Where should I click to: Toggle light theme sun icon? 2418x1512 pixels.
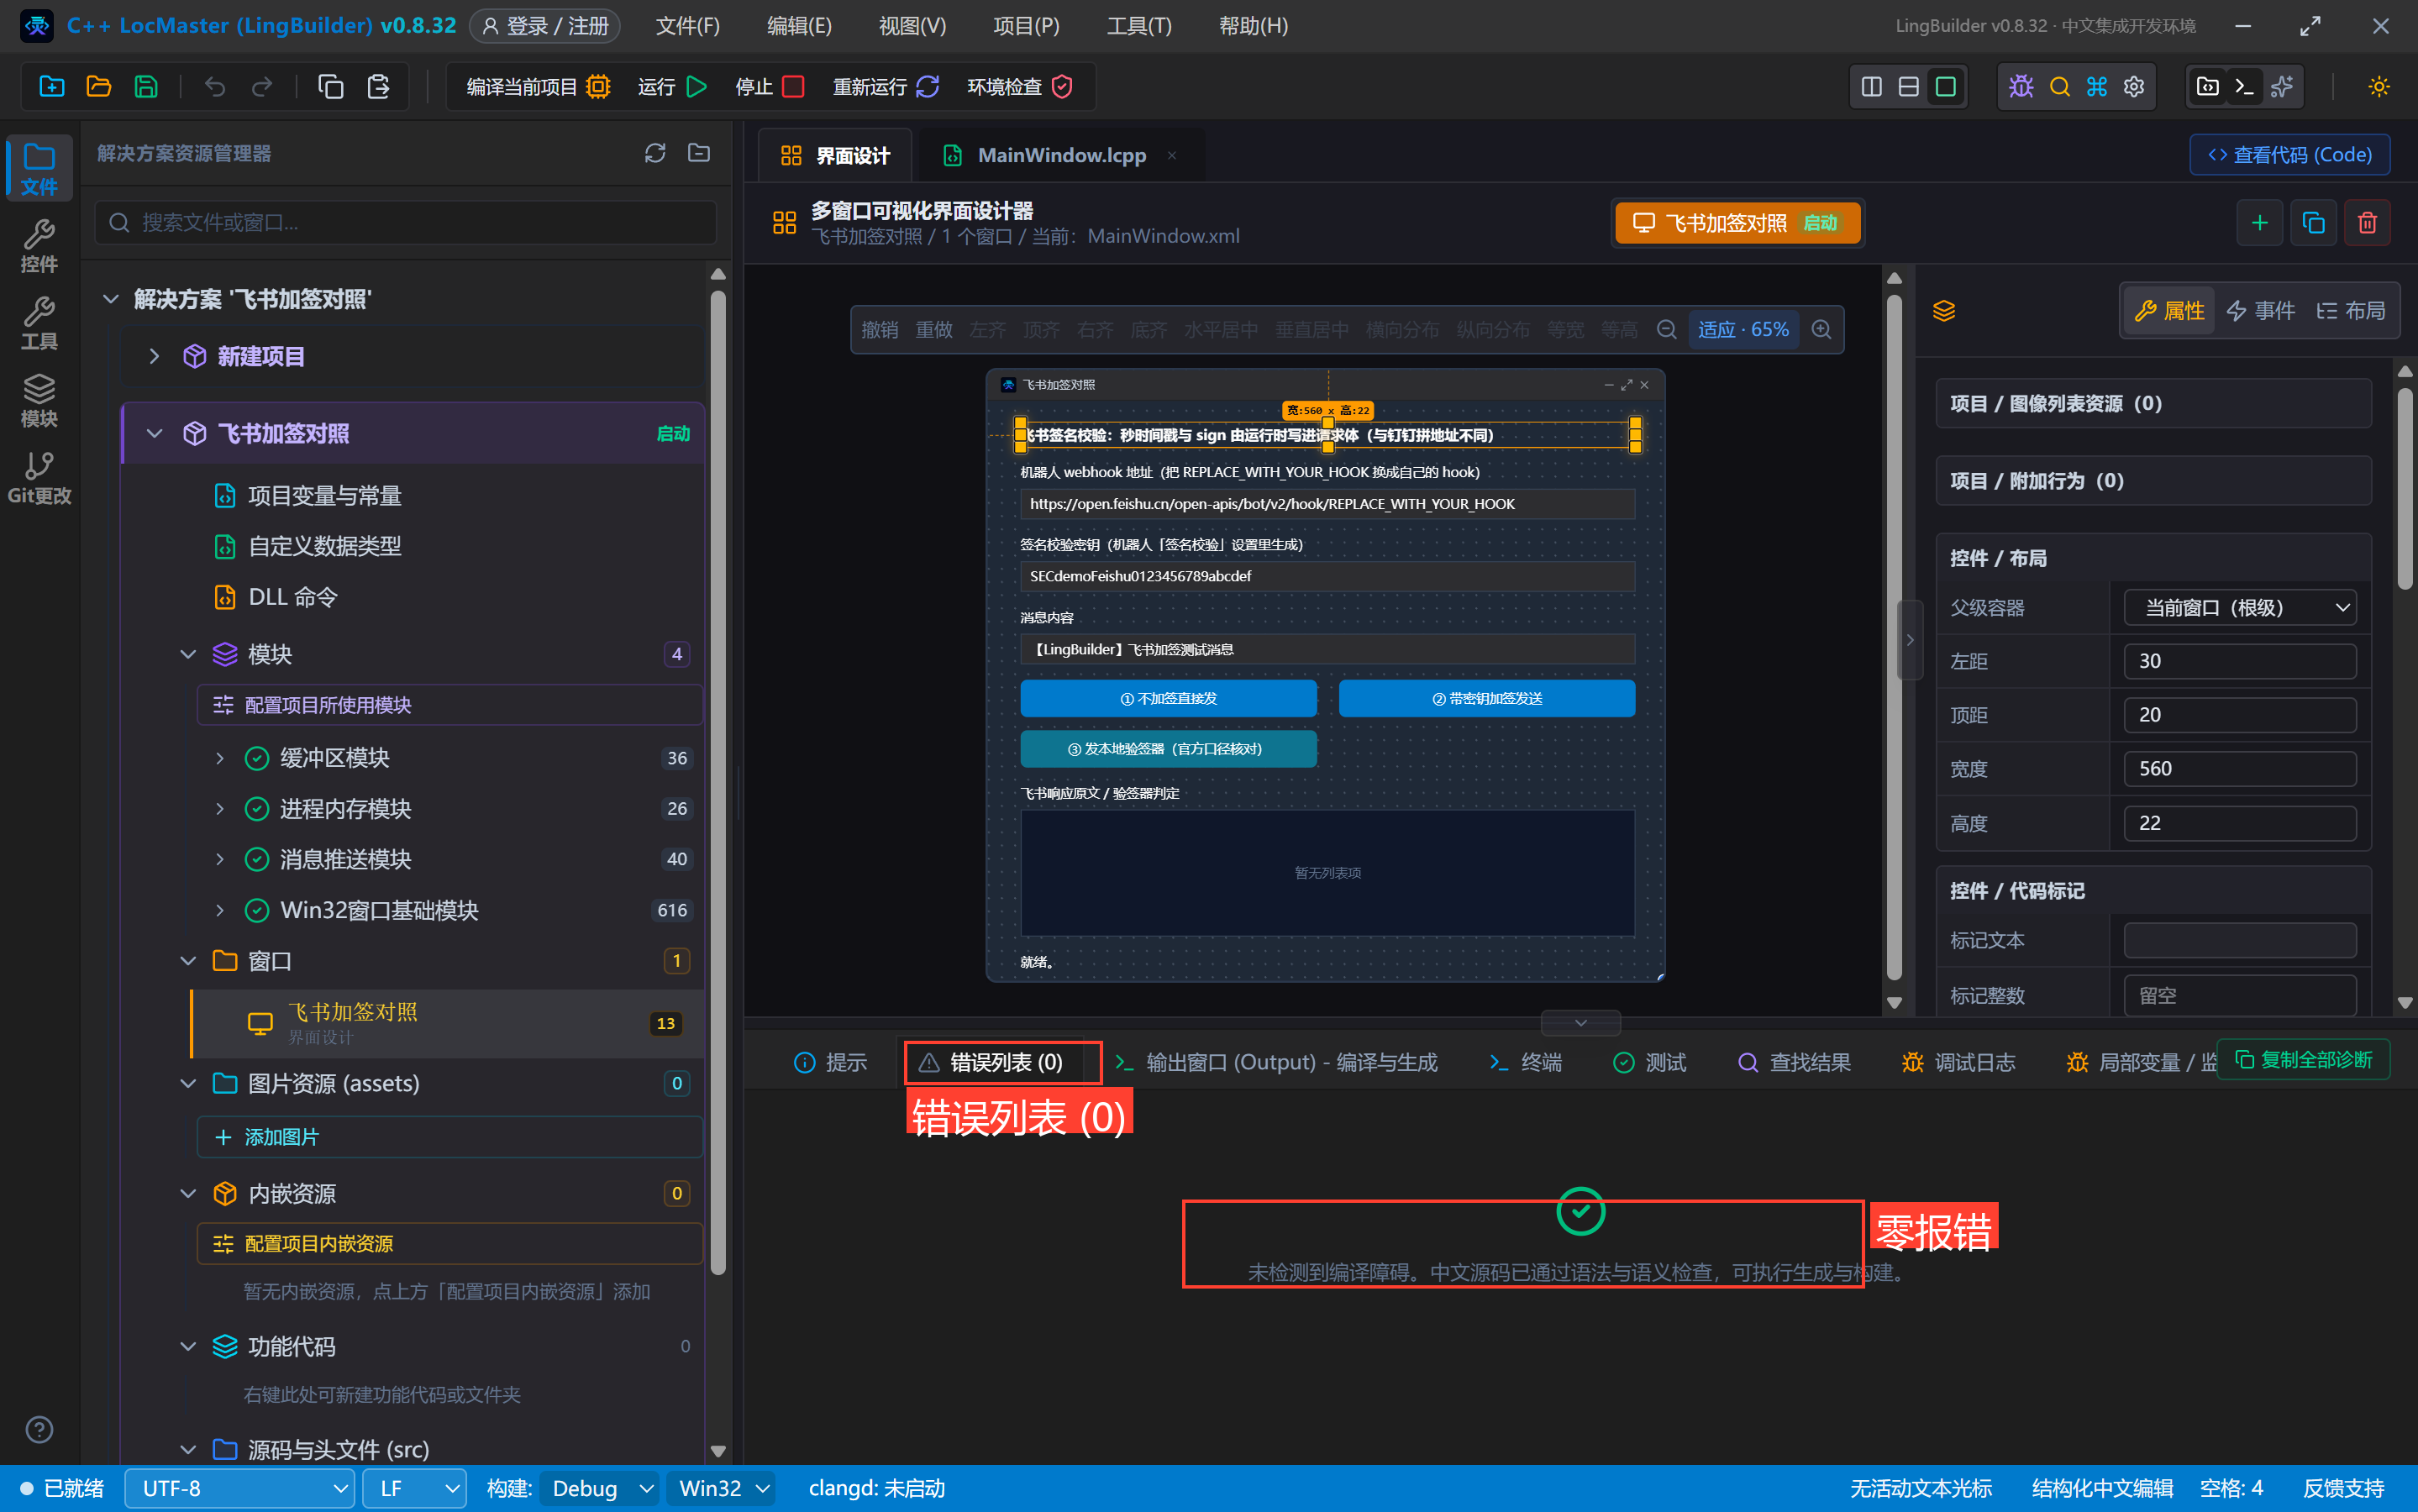[x=2379, y=87]
